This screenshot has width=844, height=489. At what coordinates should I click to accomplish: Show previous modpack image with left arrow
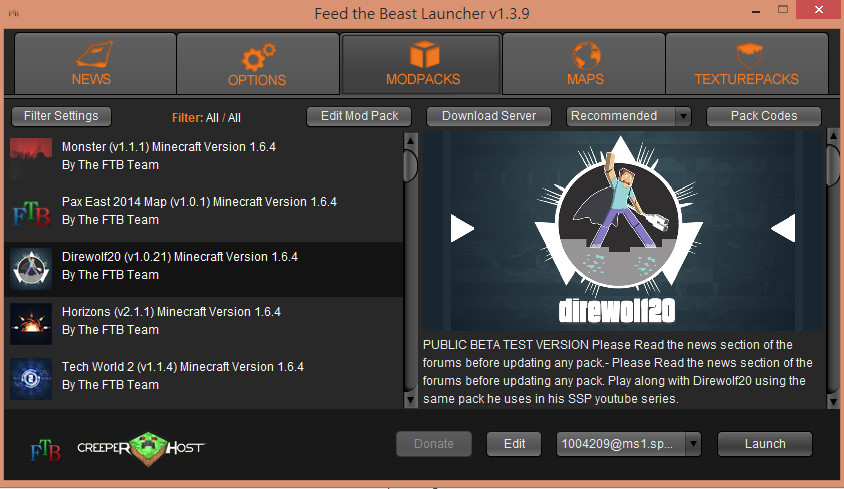(461, 229)
